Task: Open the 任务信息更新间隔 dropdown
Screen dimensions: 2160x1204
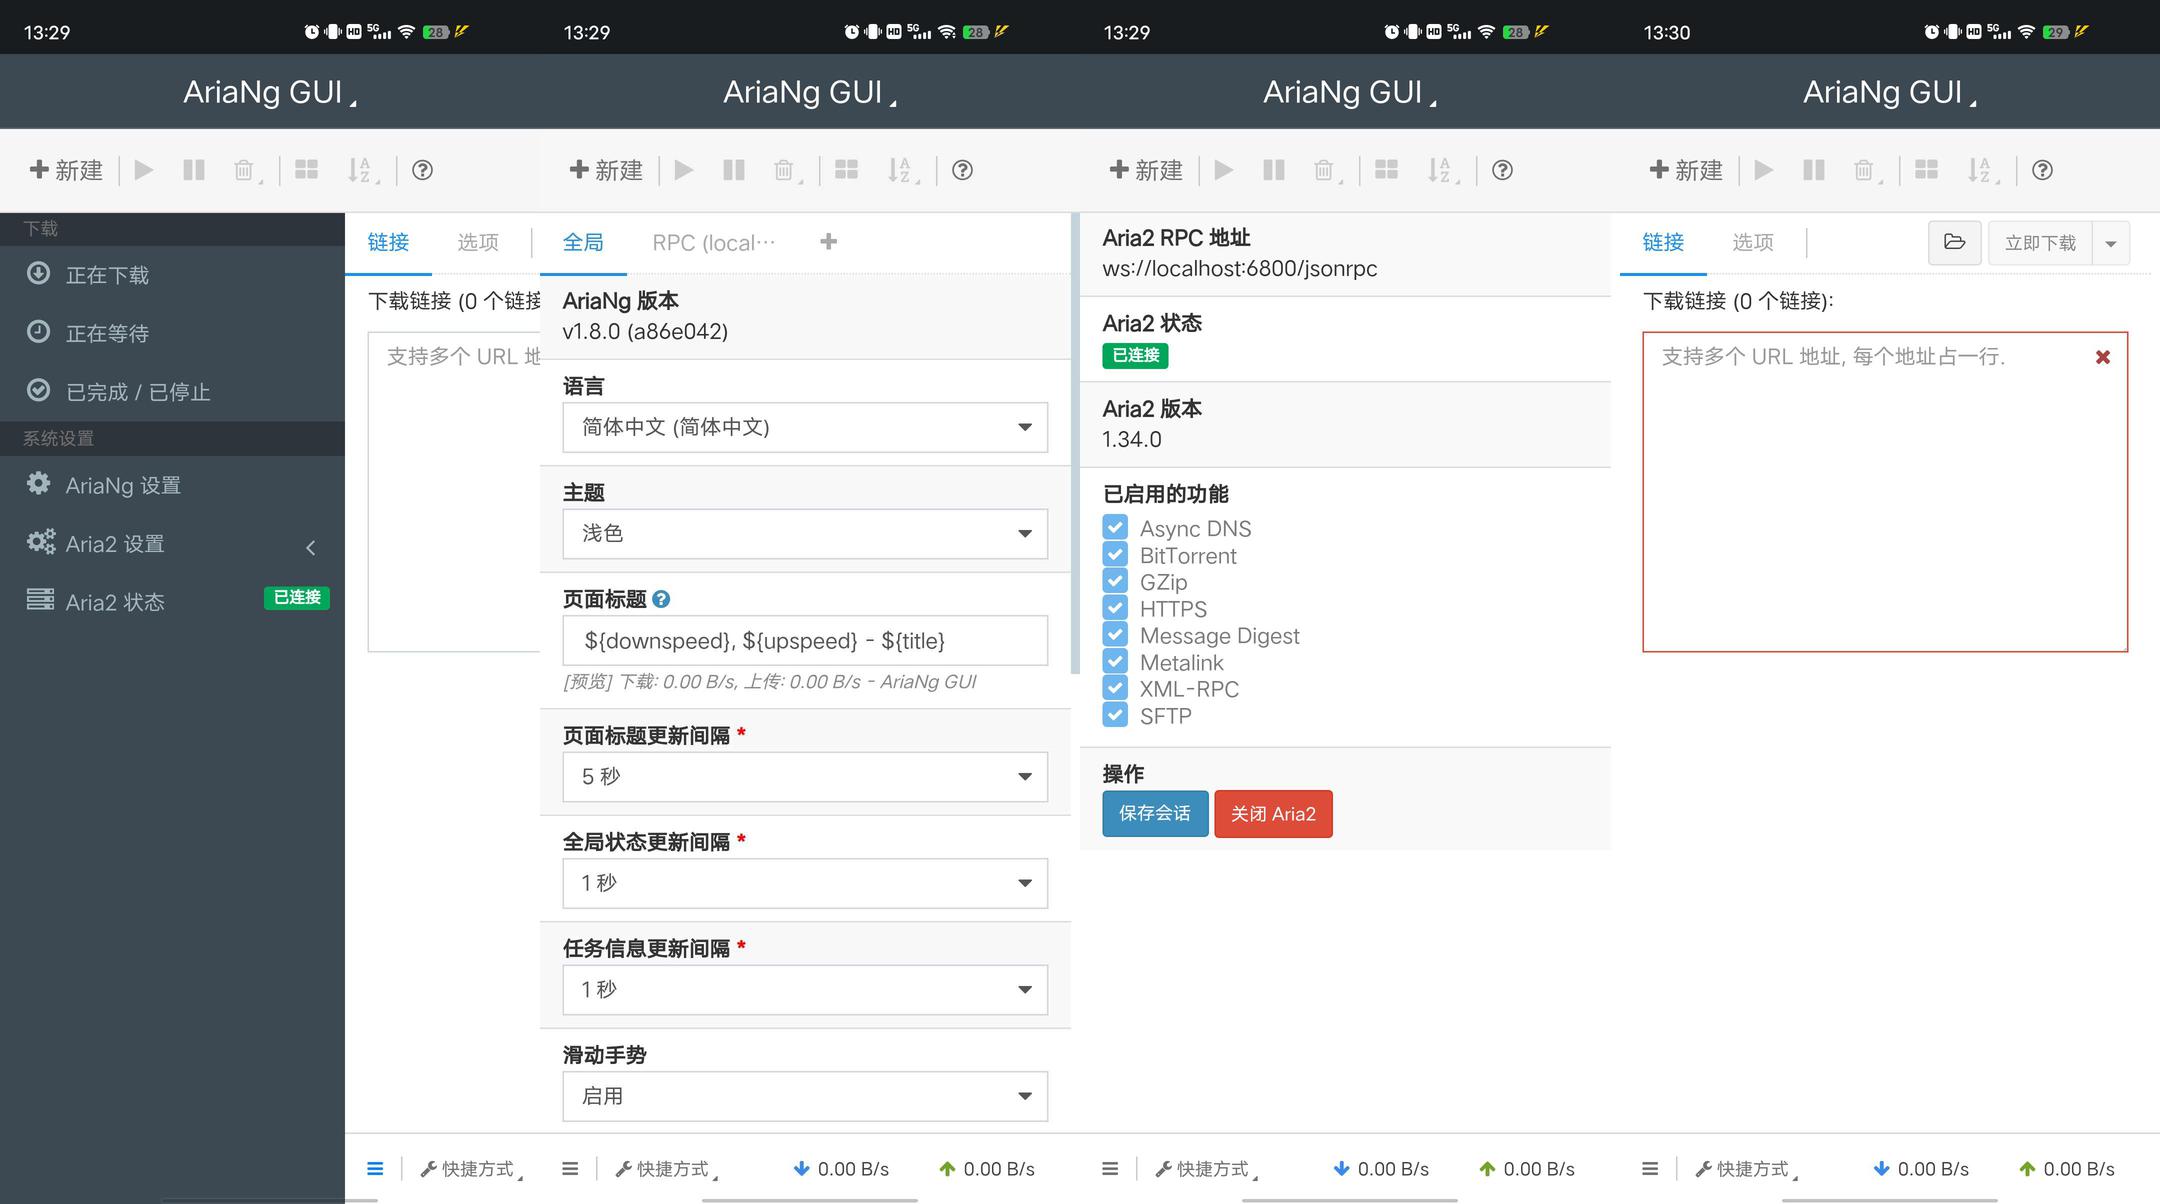Action: click(805, 989)
